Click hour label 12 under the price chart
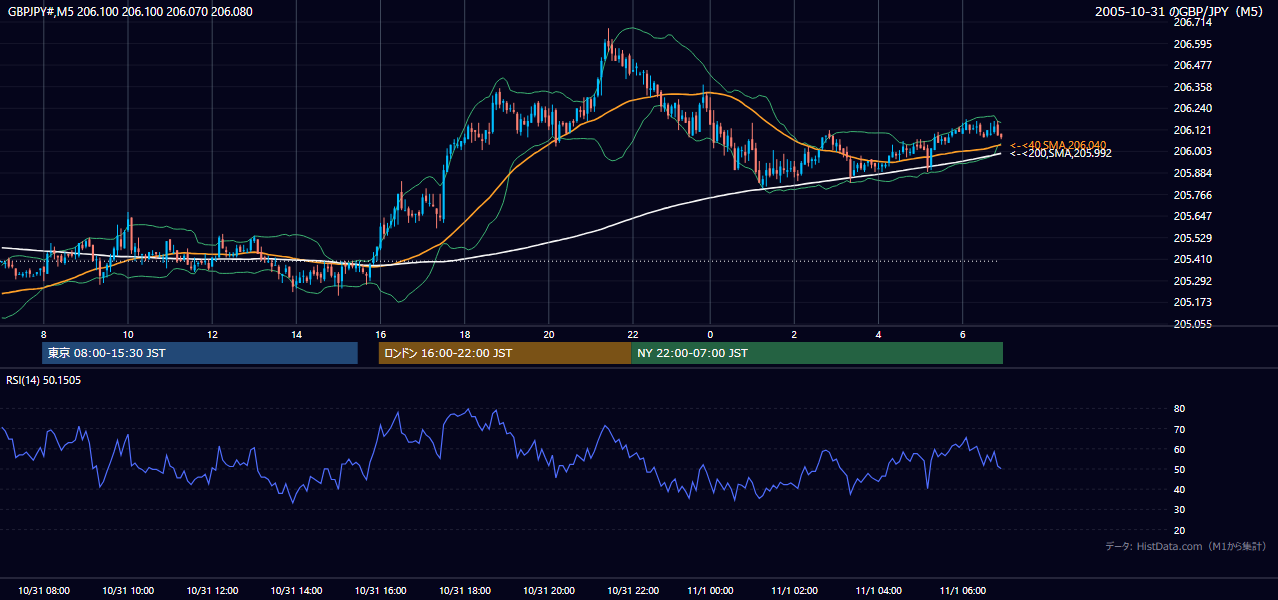Image resolution: width=1278 pixels, height=600 pixels. (x=212, y=334)
